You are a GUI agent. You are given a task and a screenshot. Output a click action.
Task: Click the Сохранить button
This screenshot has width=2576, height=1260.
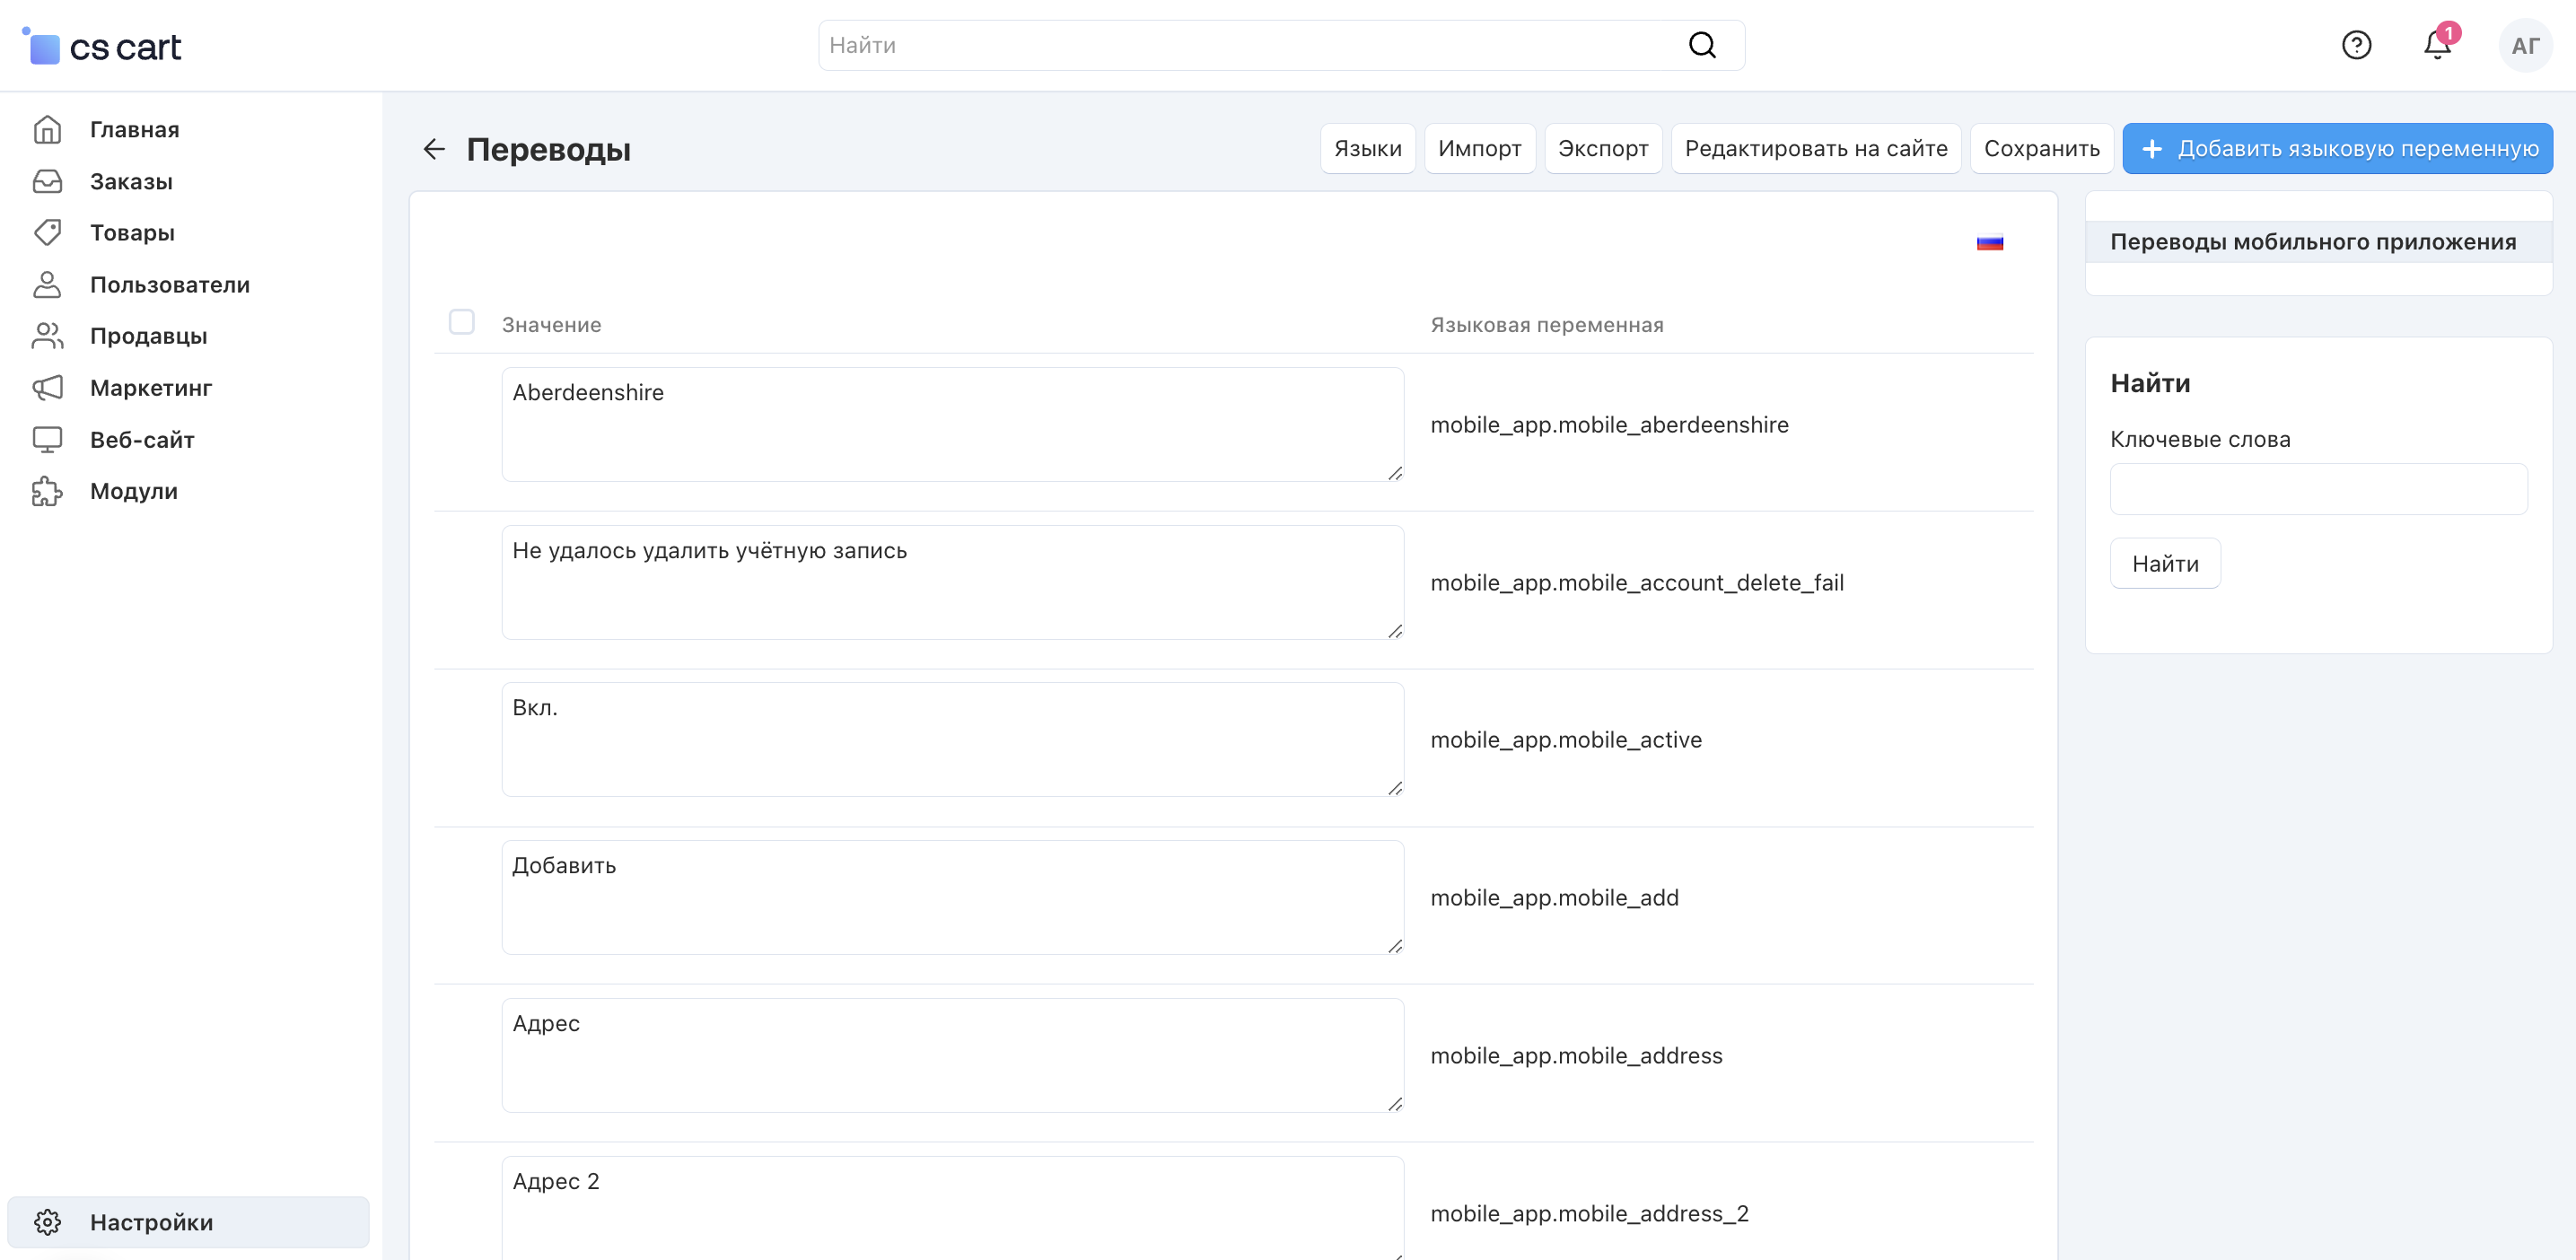(x=2041, y=149)
